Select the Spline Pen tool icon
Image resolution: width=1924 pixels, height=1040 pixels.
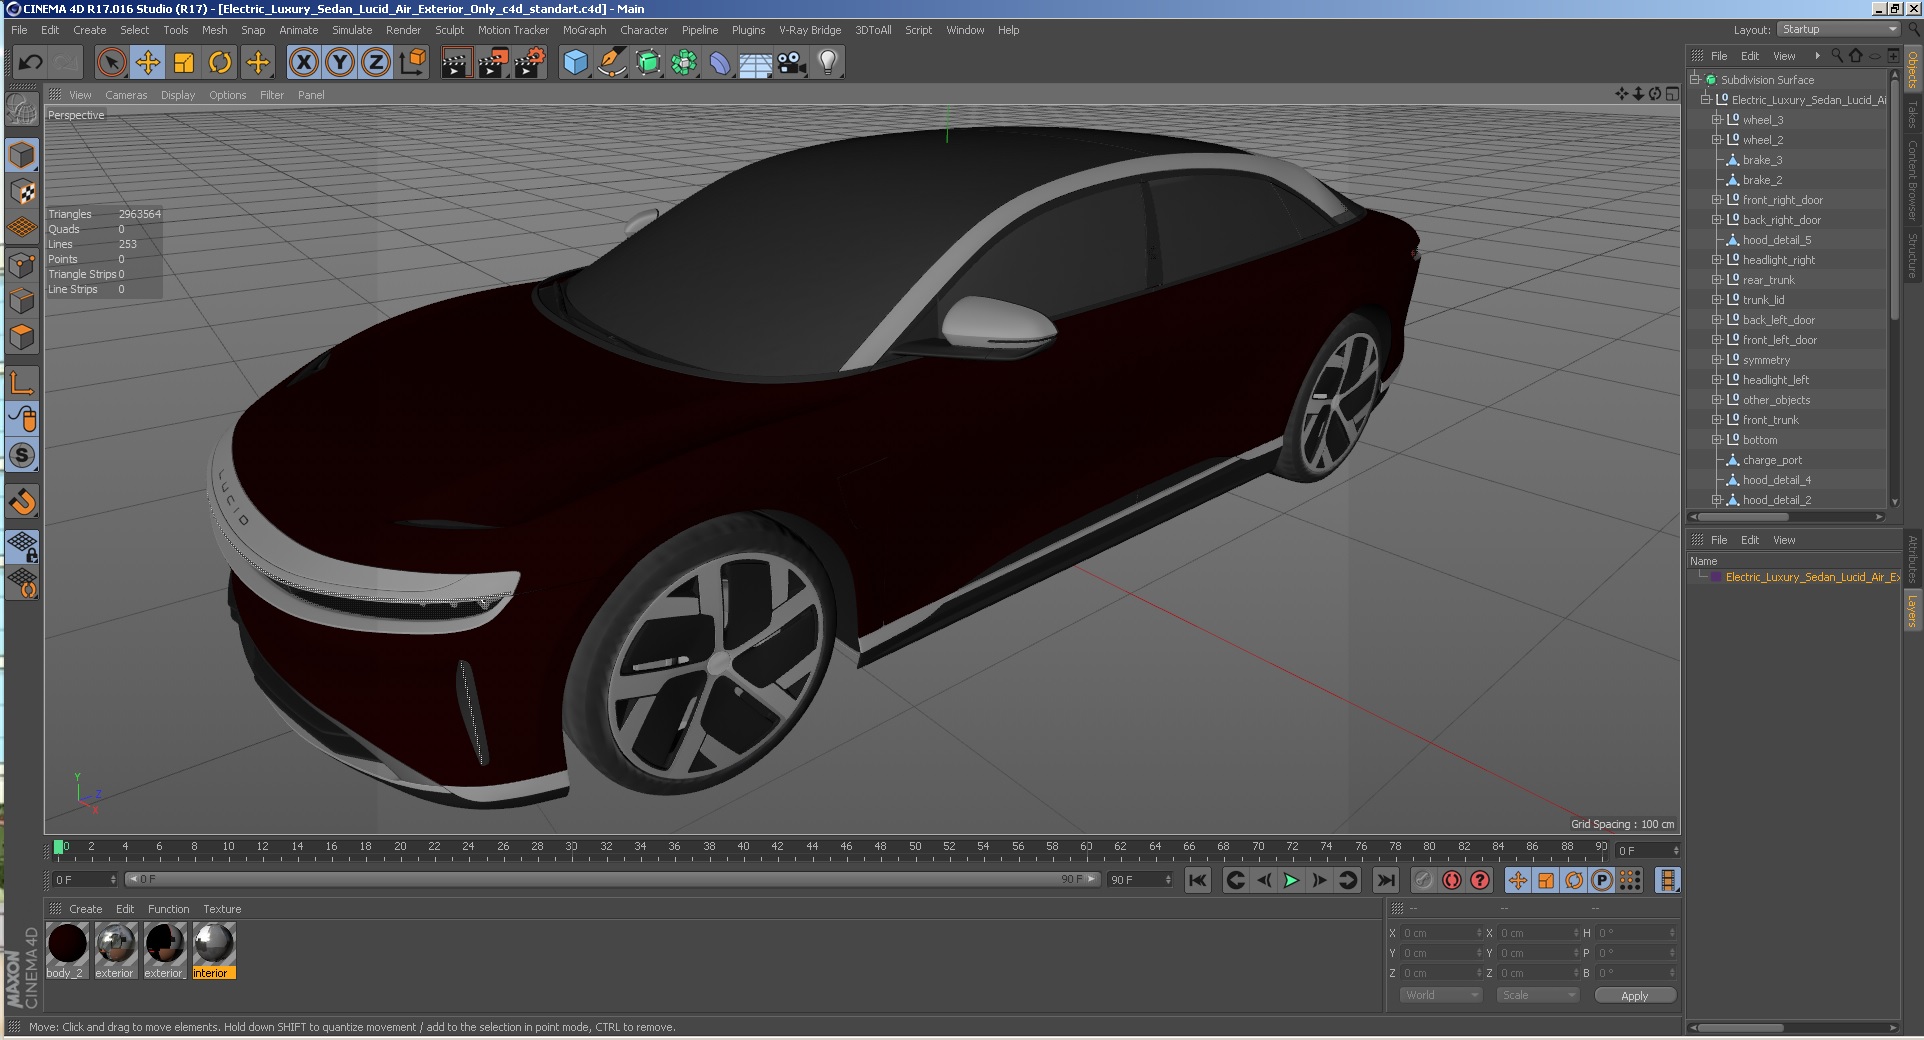pyautogui.click(x=611, y=63)
